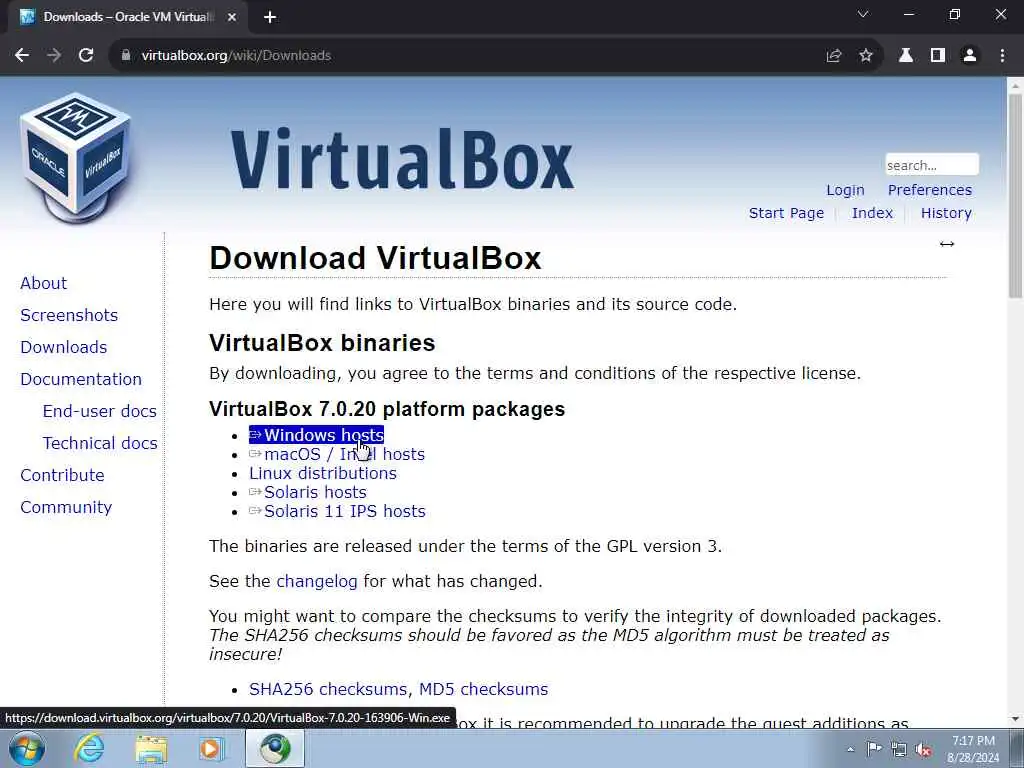The height and width of the screenshot is (768, 1024).
Task: Click the padlock site info icon
Action: (126, 56)
